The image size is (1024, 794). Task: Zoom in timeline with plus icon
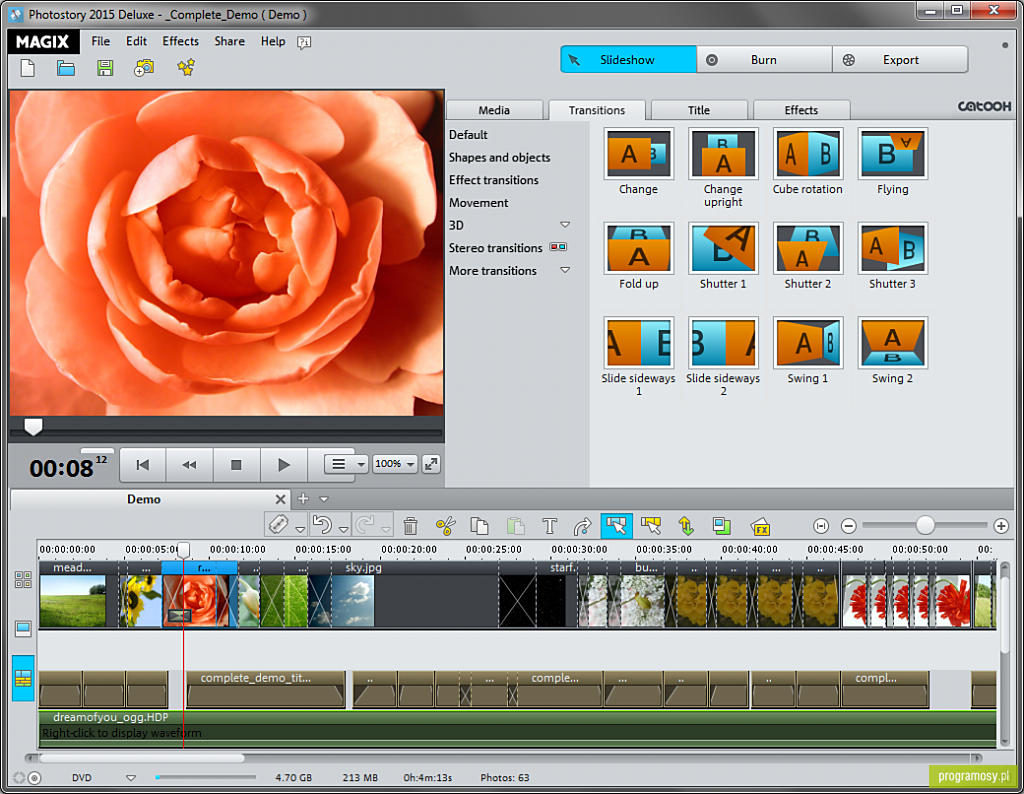tap(1000, 526)
